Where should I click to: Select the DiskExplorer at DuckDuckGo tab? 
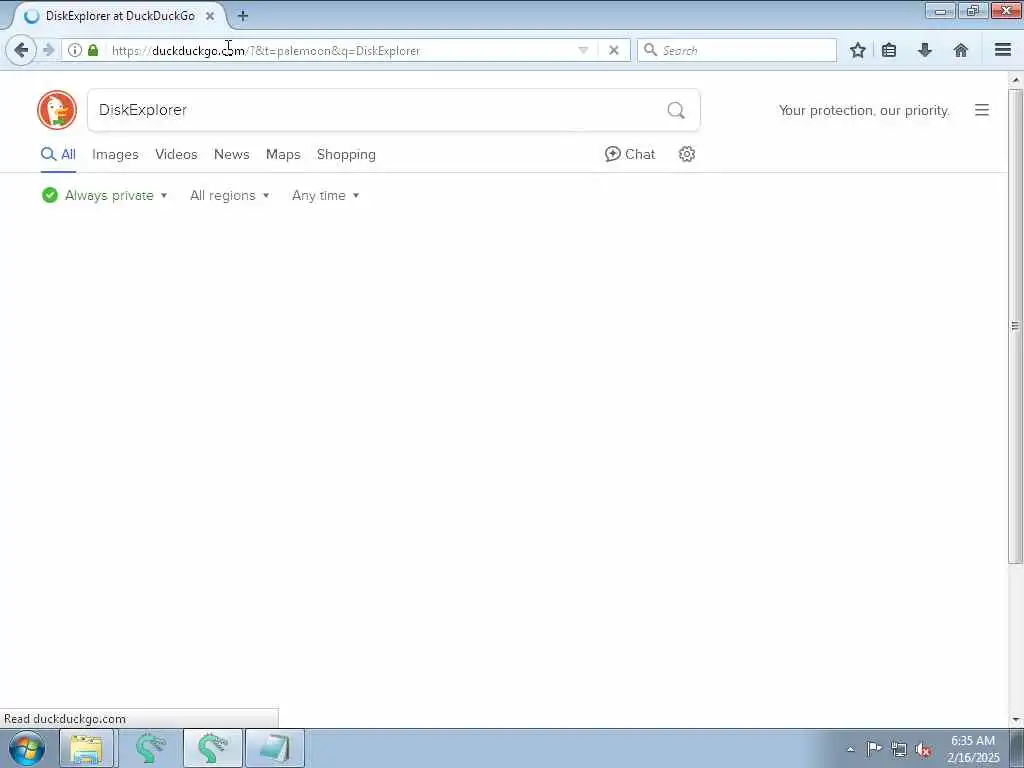[120, 16]
